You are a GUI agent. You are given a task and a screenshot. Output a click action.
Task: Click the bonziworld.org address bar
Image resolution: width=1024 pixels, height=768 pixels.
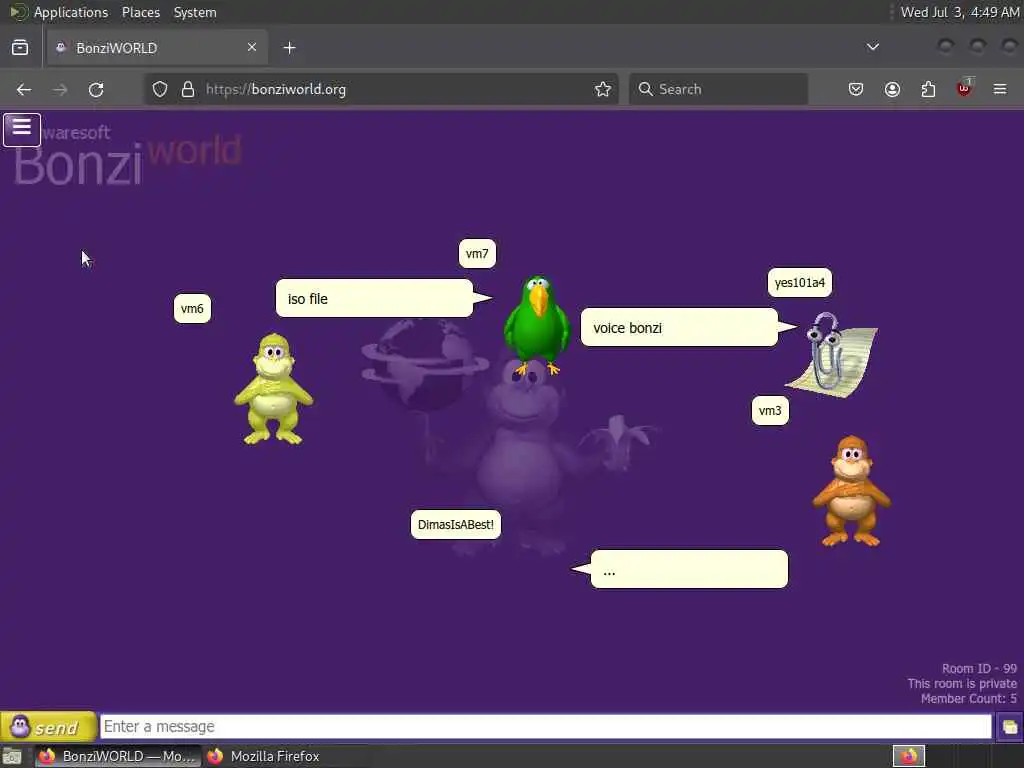tap(381, 89)
